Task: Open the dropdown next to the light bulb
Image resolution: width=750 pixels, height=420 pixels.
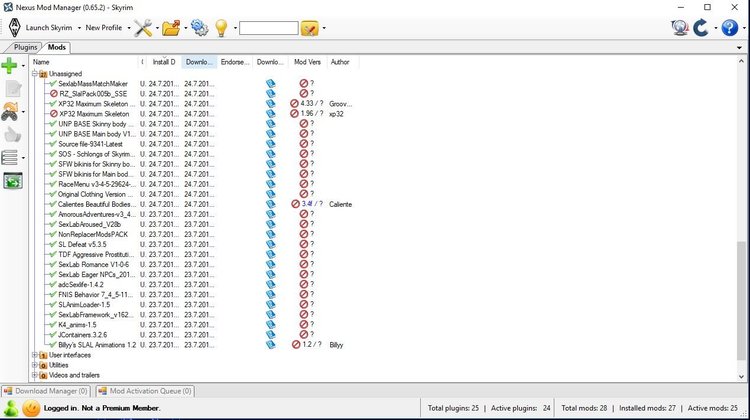Action: [235, 28]
